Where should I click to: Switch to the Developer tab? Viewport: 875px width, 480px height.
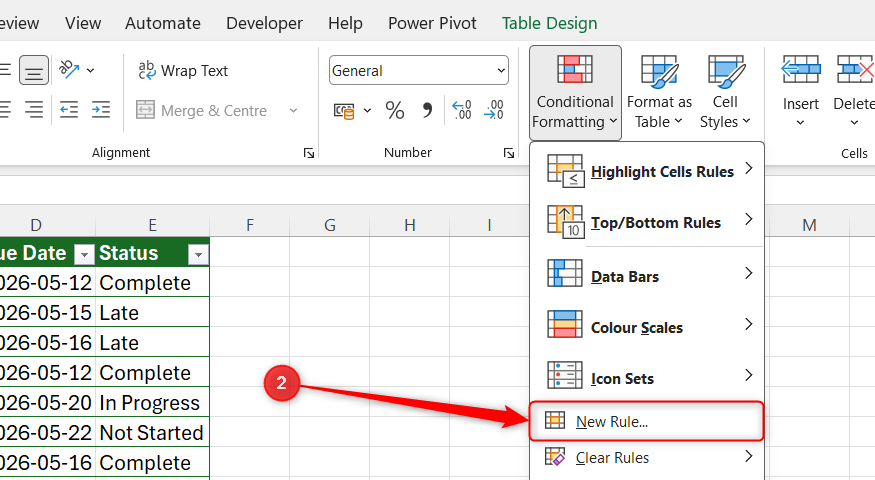click(264, 23)
